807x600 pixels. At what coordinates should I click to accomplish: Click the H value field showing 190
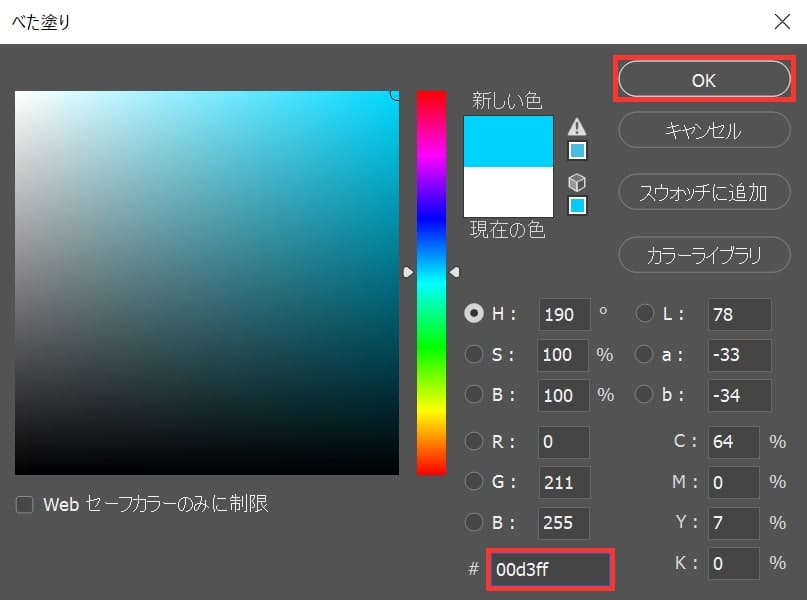[x=564, y=314]
